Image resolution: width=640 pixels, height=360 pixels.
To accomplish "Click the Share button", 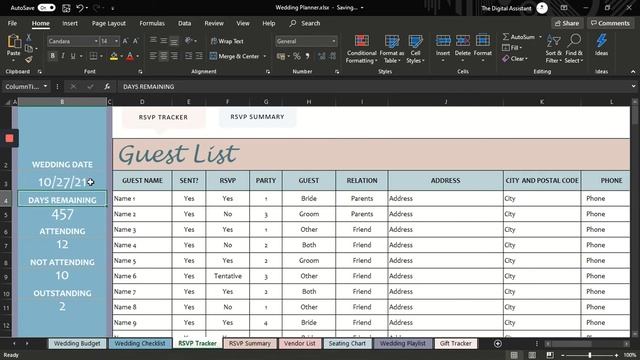I will coord(567,23).
